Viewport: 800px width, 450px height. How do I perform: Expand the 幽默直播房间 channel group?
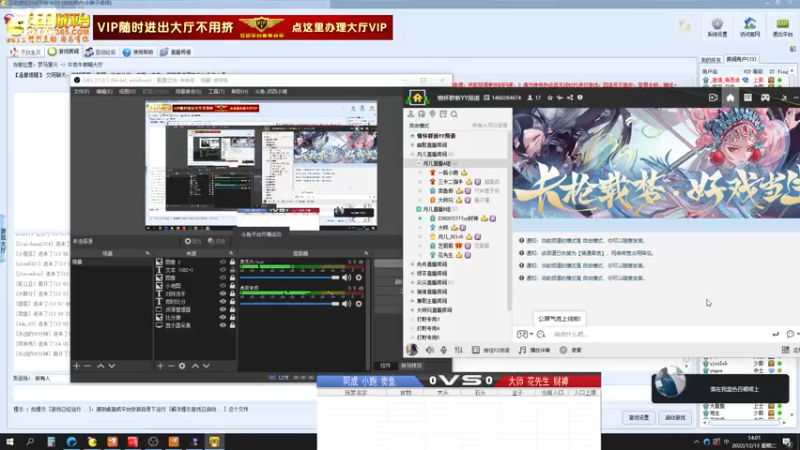pos(413,145)
